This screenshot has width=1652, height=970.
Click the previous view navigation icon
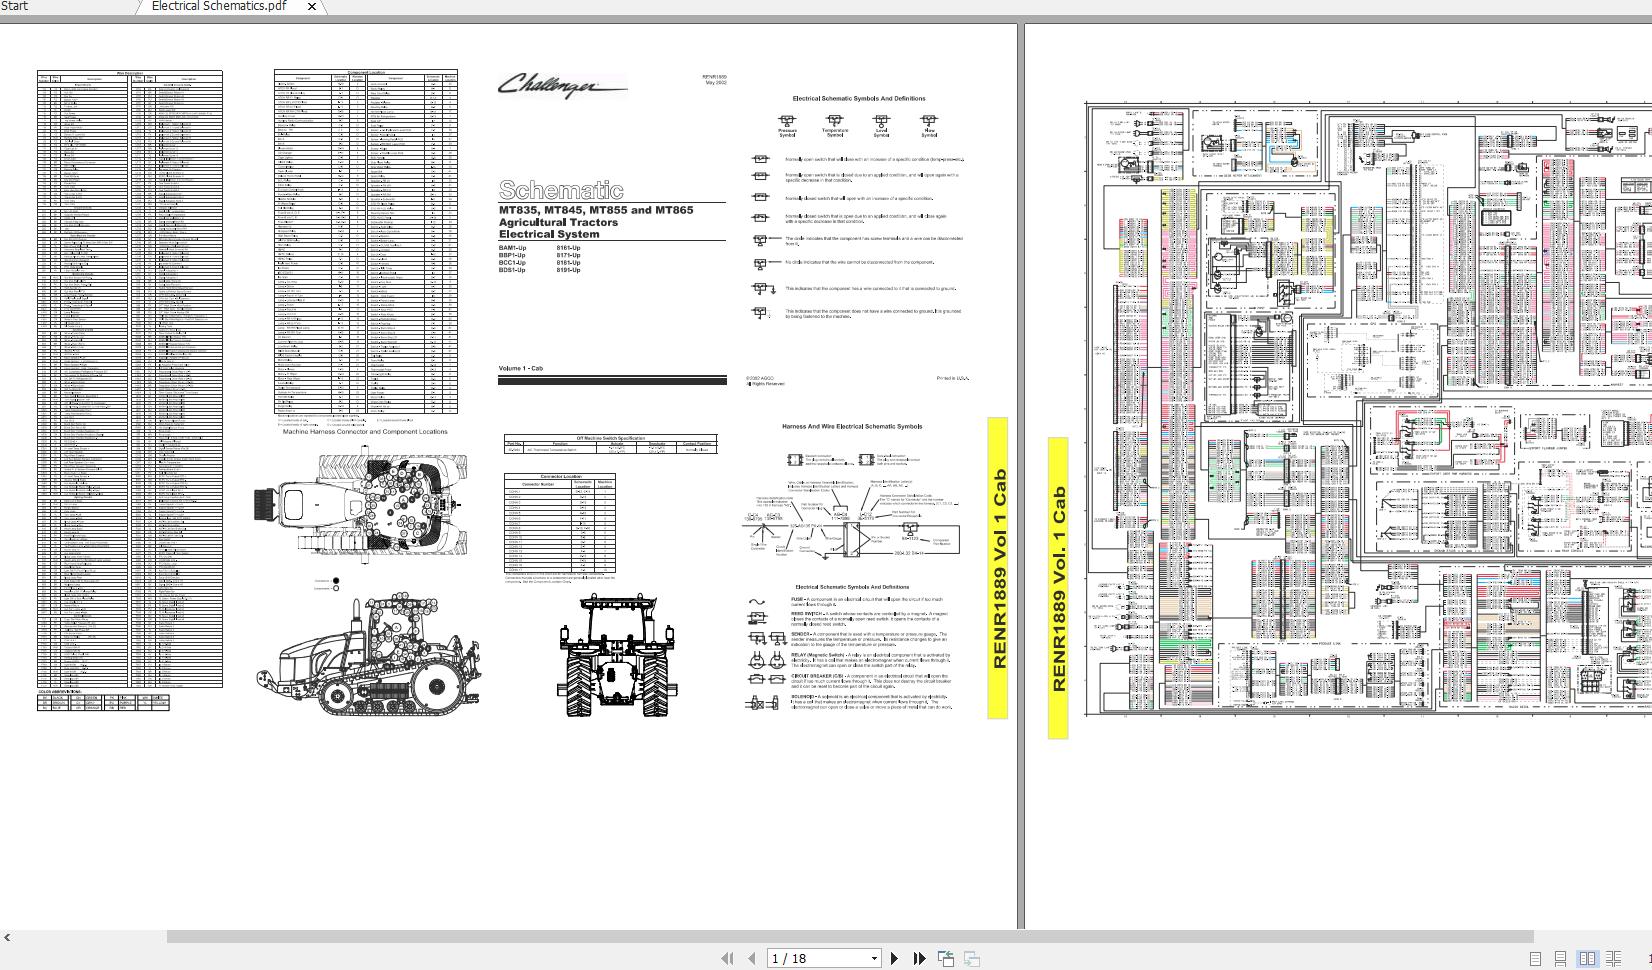click(x=946, y=958)
